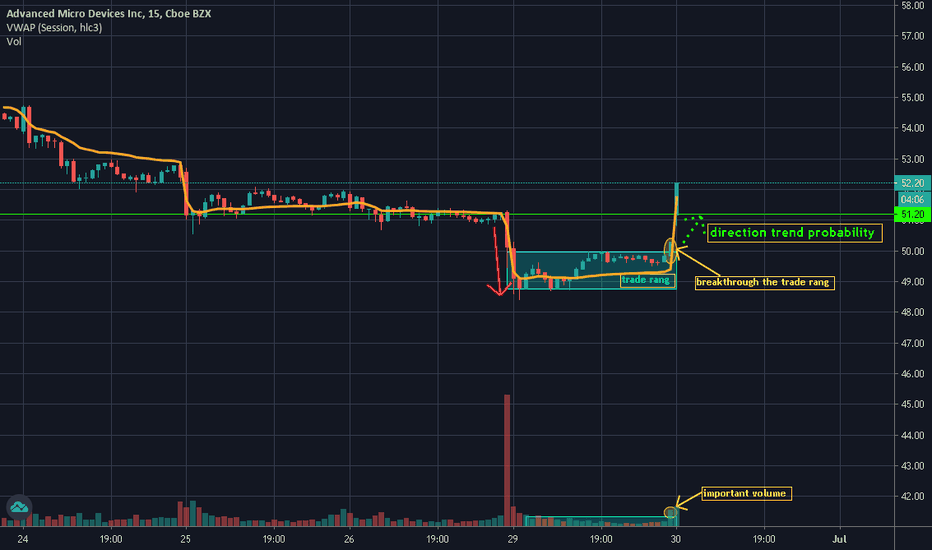This screenshot has height=550, width=932.
Task: Click the TradingView cloud logo icon
Action: point(19,507)
